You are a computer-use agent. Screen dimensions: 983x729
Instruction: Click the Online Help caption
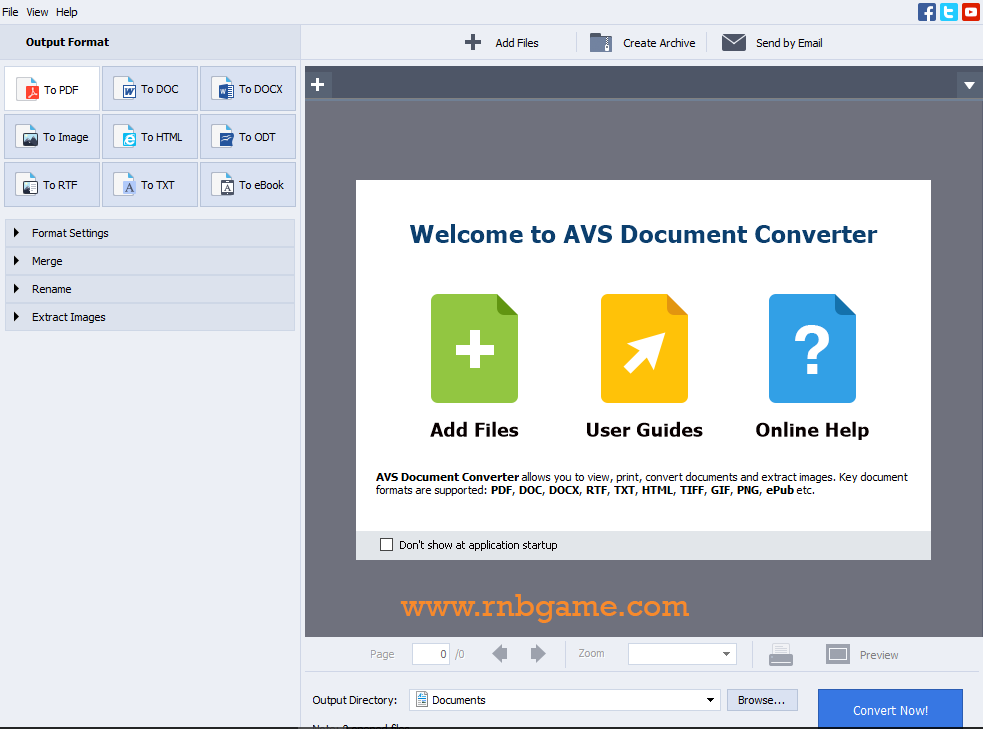[812, 430]
